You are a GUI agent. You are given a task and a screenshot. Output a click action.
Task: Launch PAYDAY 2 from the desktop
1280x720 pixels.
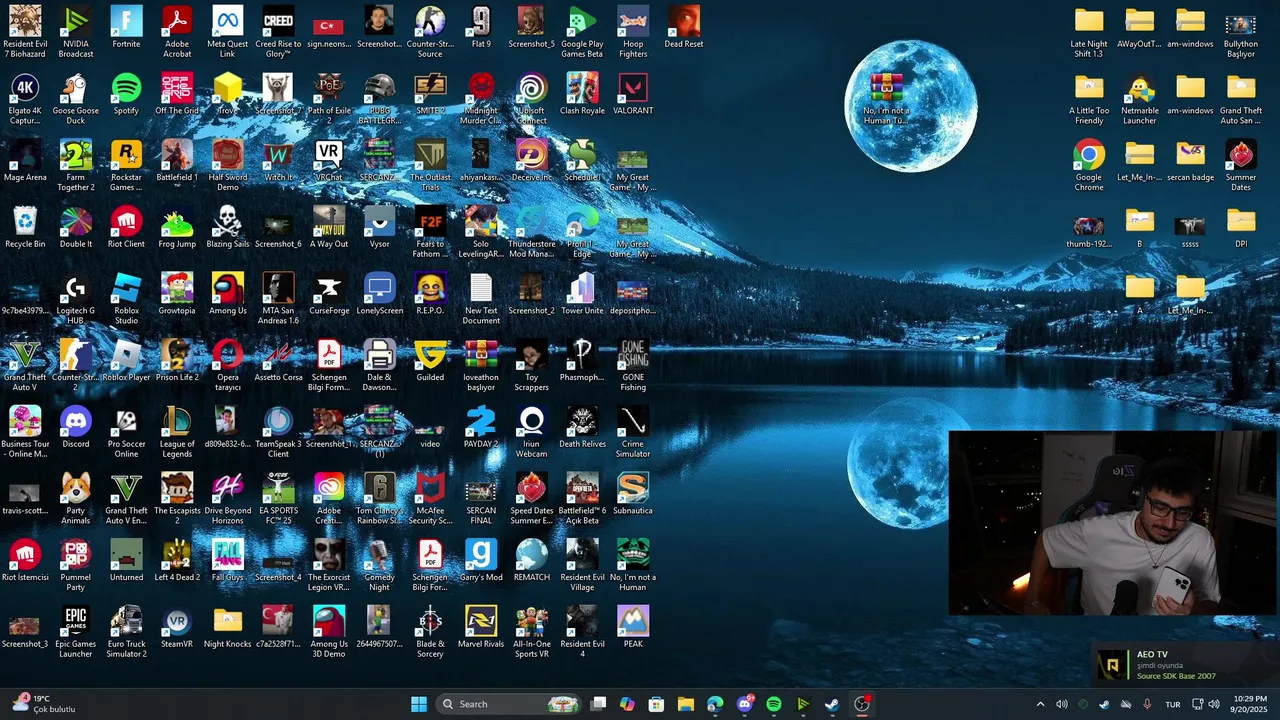[481, 428]
